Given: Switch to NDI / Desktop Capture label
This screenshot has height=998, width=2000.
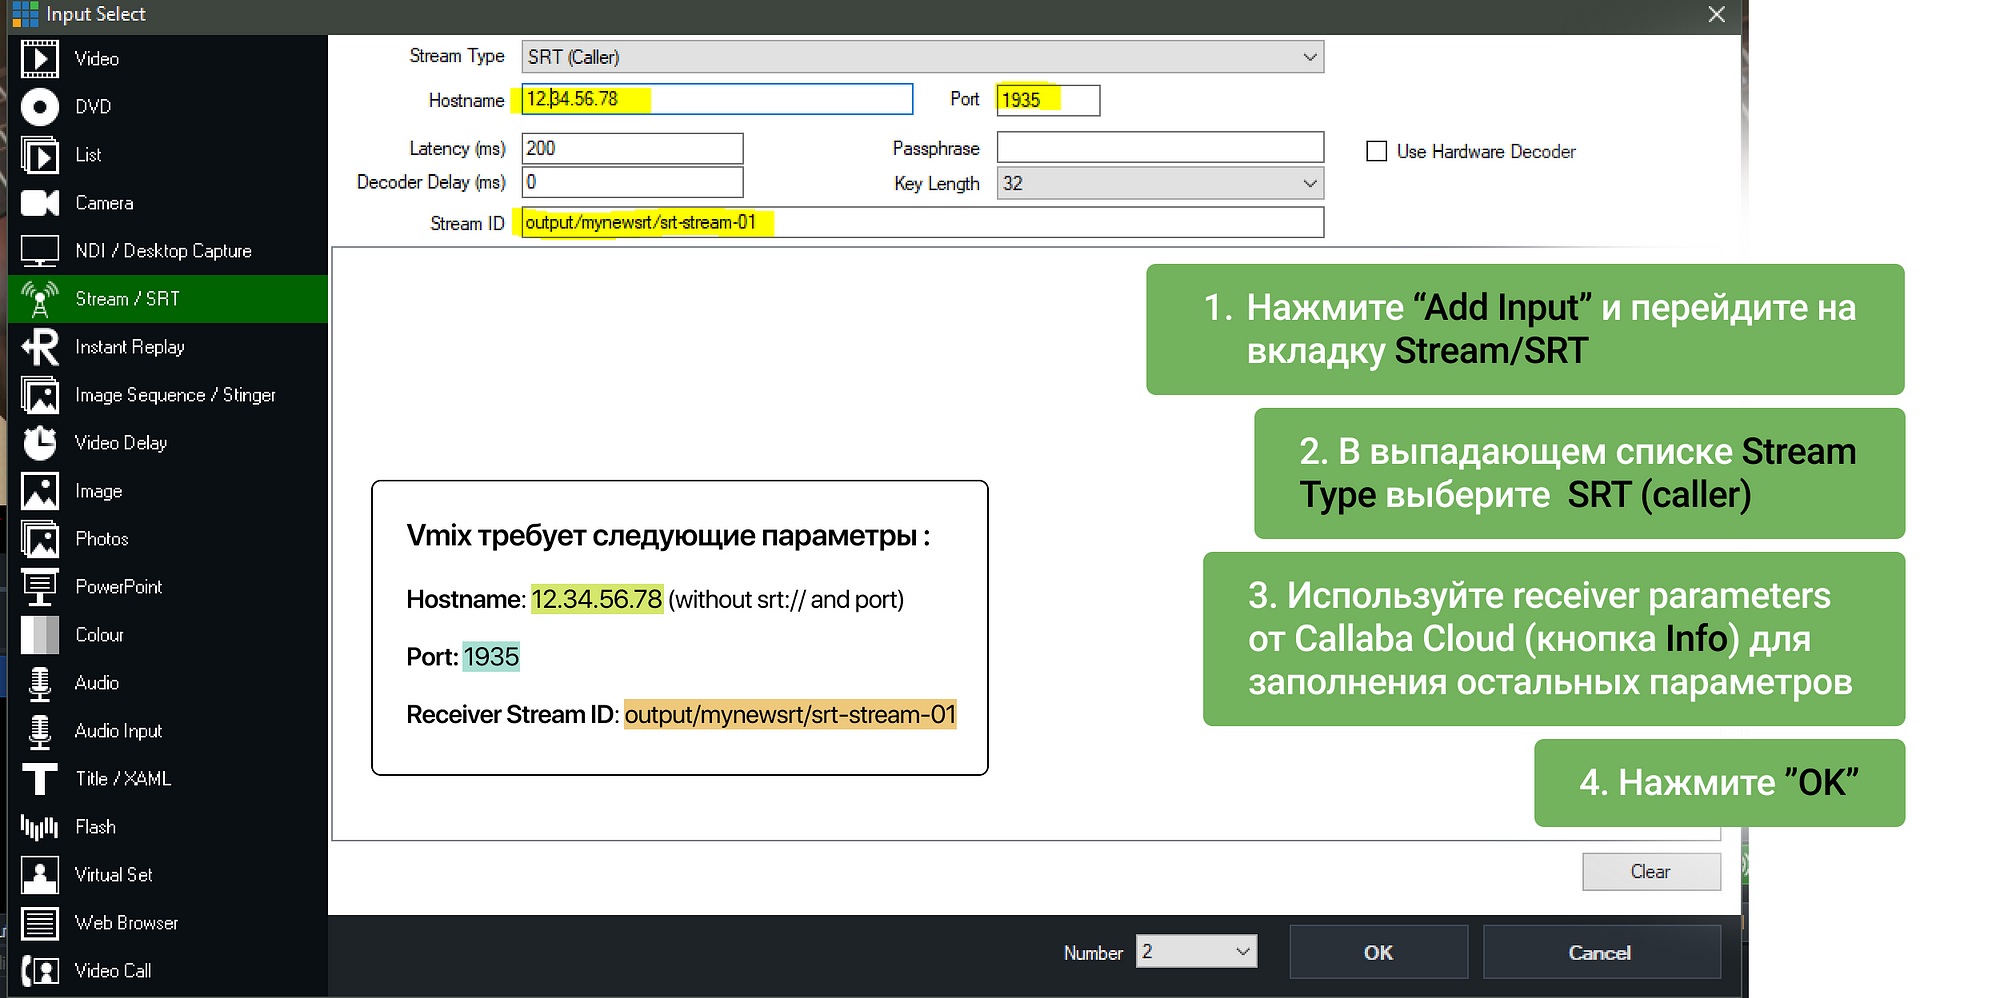Looking at the screenshot, I should (163, 251).
